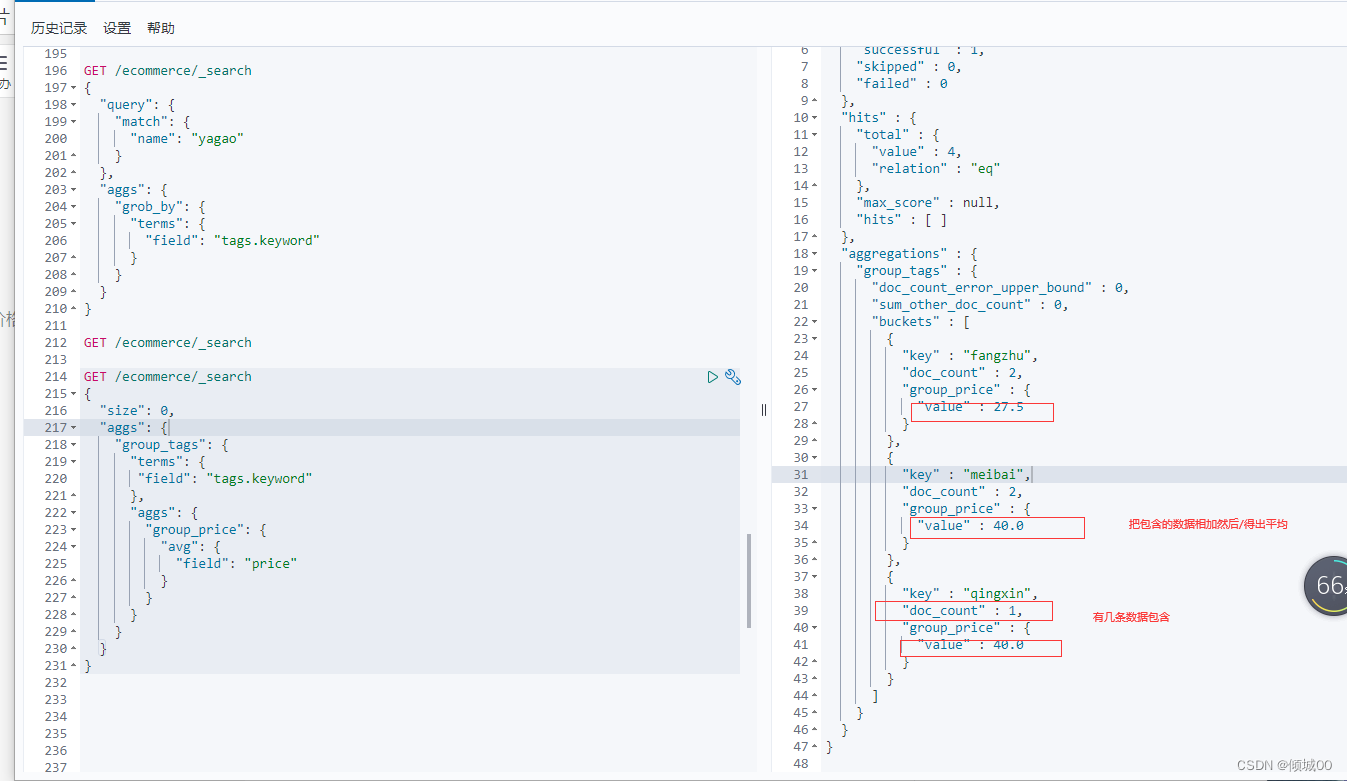Collapse the "avg" block at line 224
Image resolution: width=1347 pixels, height=781 pixels.
coord(74,547)
